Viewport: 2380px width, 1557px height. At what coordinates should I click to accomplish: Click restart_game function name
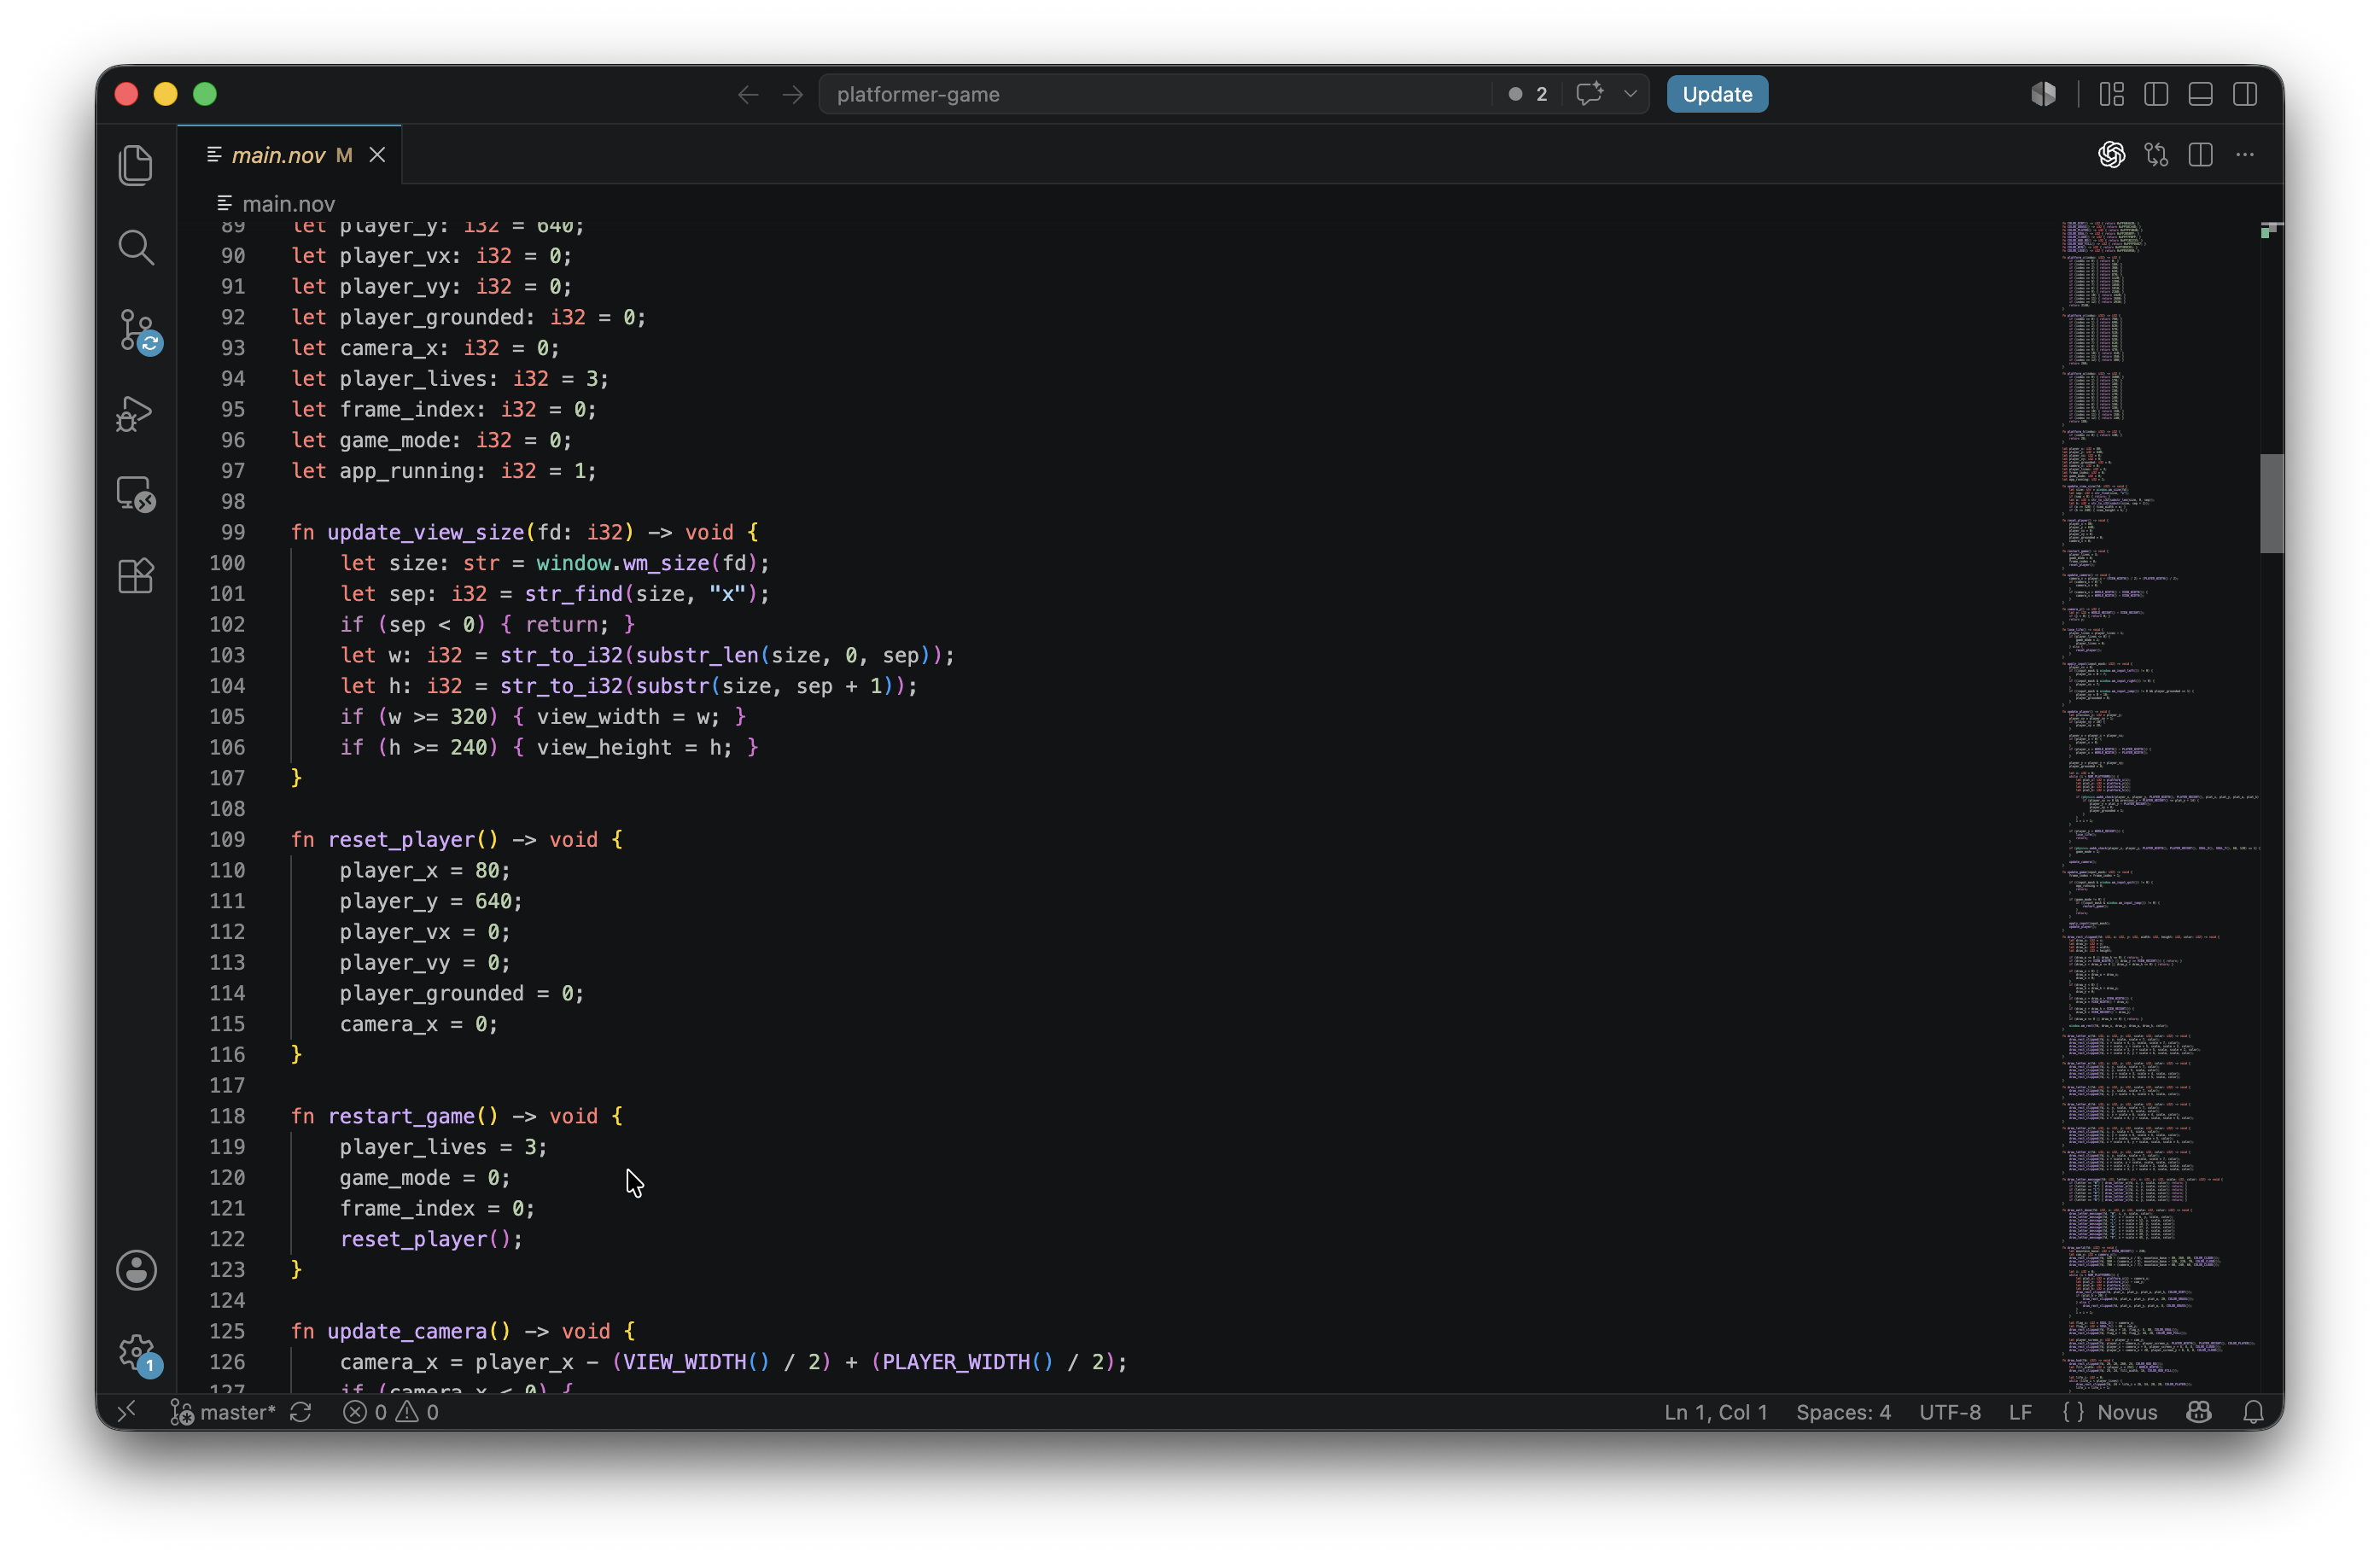[401, 1116]
